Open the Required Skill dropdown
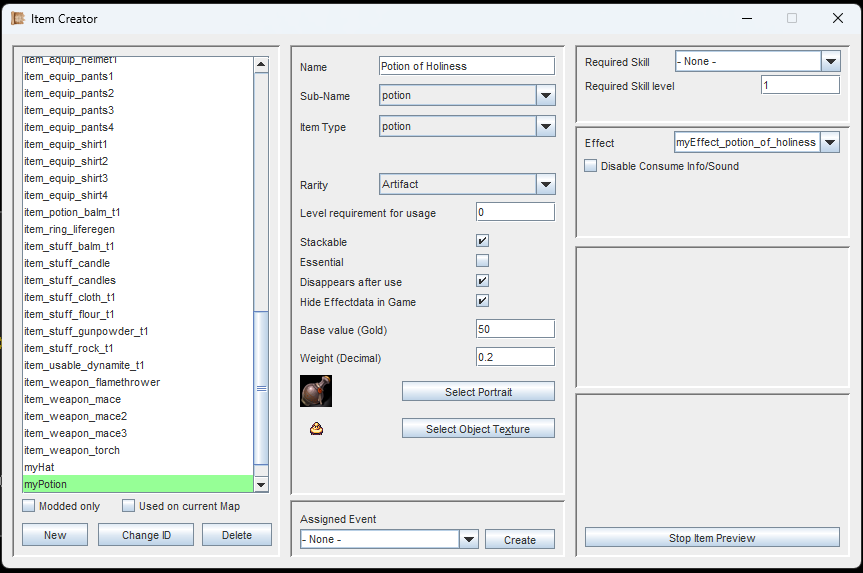863x573 pixels. (x=830, y=62)
